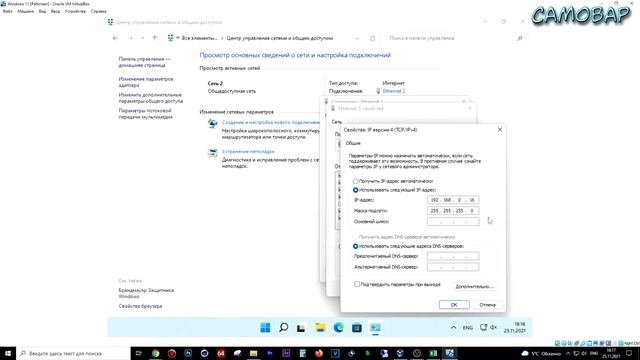Open Microsoft Store on the Windows 11 taskbar
The image size is (640, 360).
pos(357,328)
